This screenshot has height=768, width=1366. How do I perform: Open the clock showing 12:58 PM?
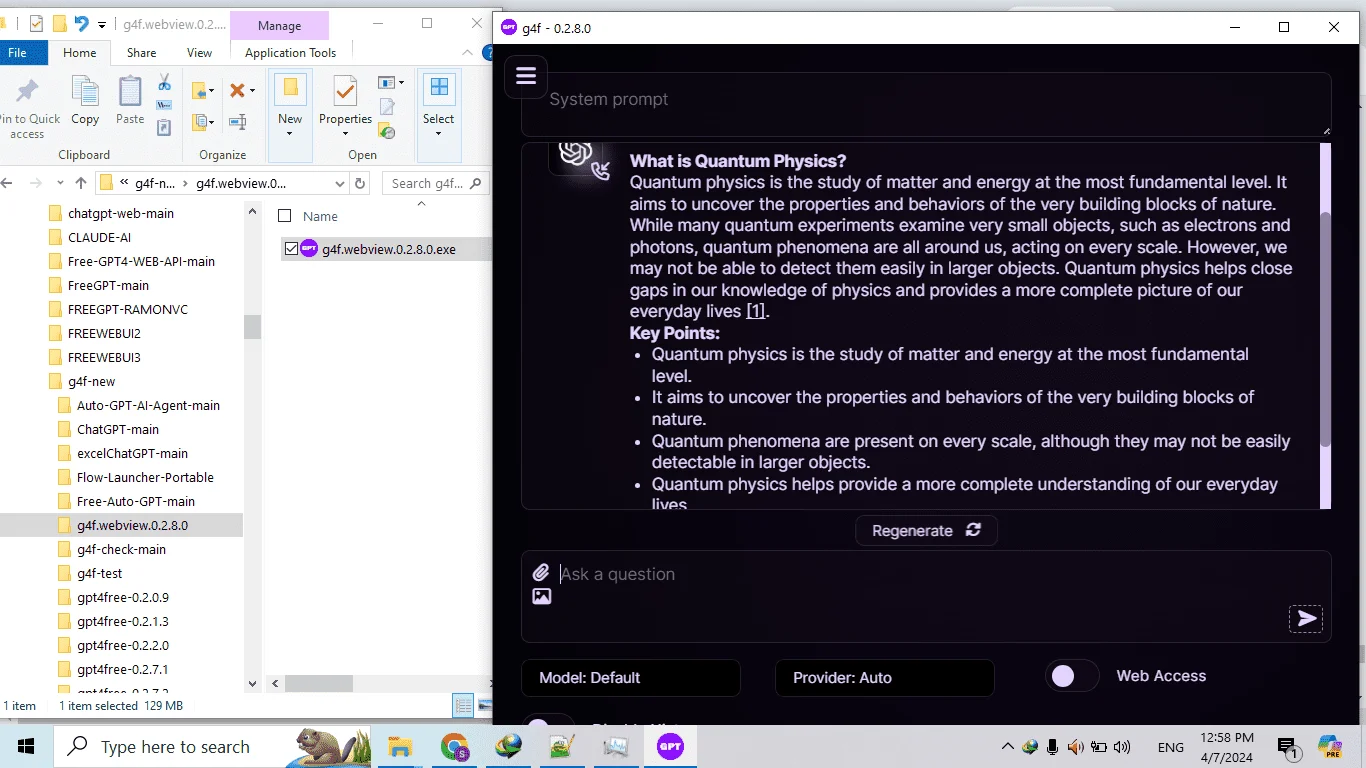click(1228, 747)
